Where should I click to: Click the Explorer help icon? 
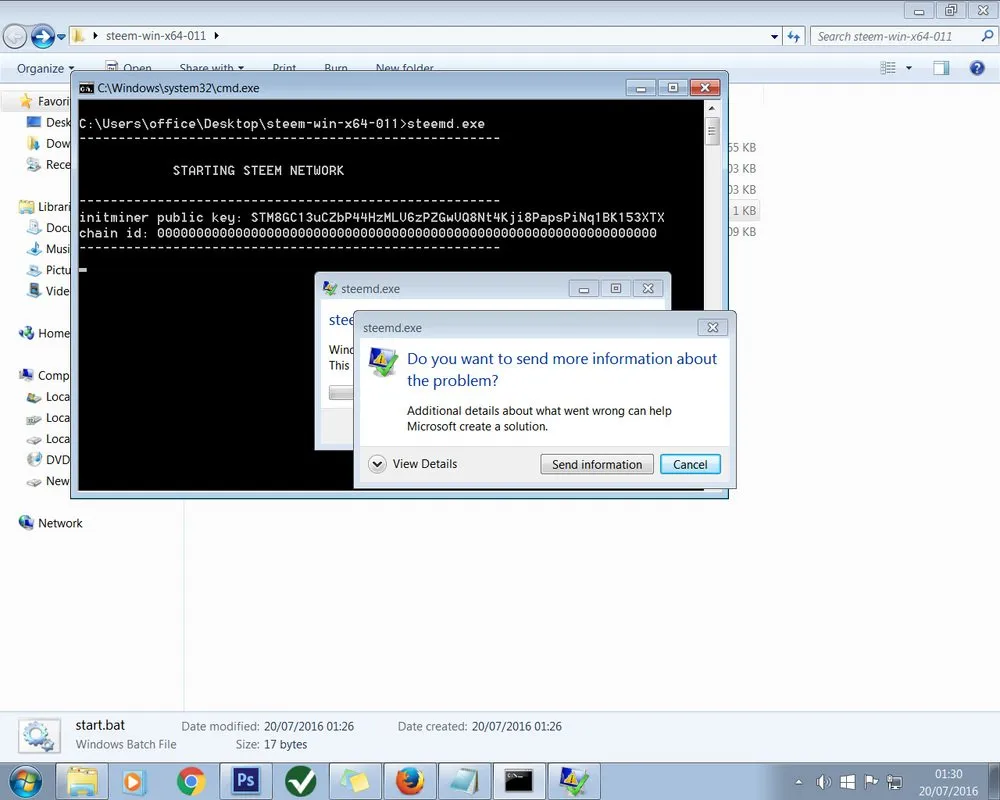[x=976, y=68]
